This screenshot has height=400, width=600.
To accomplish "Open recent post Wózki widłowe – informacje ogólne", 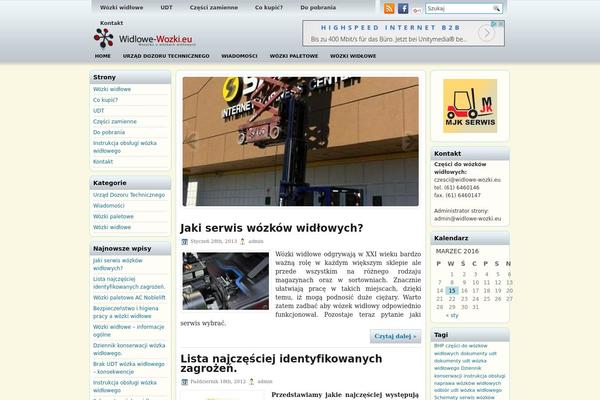I will point(129,331).
